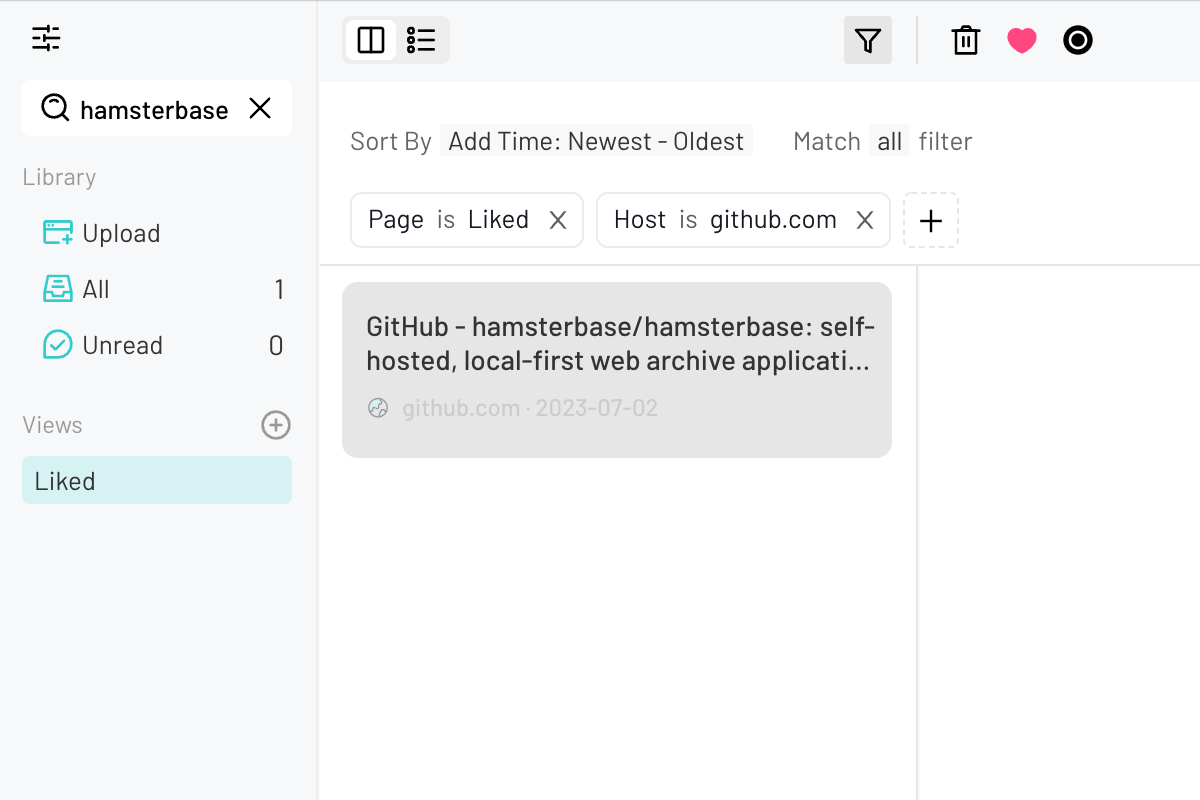1200x800 pixels.
Task: Click the search magnifier icon
Action: tap(55, 108)
